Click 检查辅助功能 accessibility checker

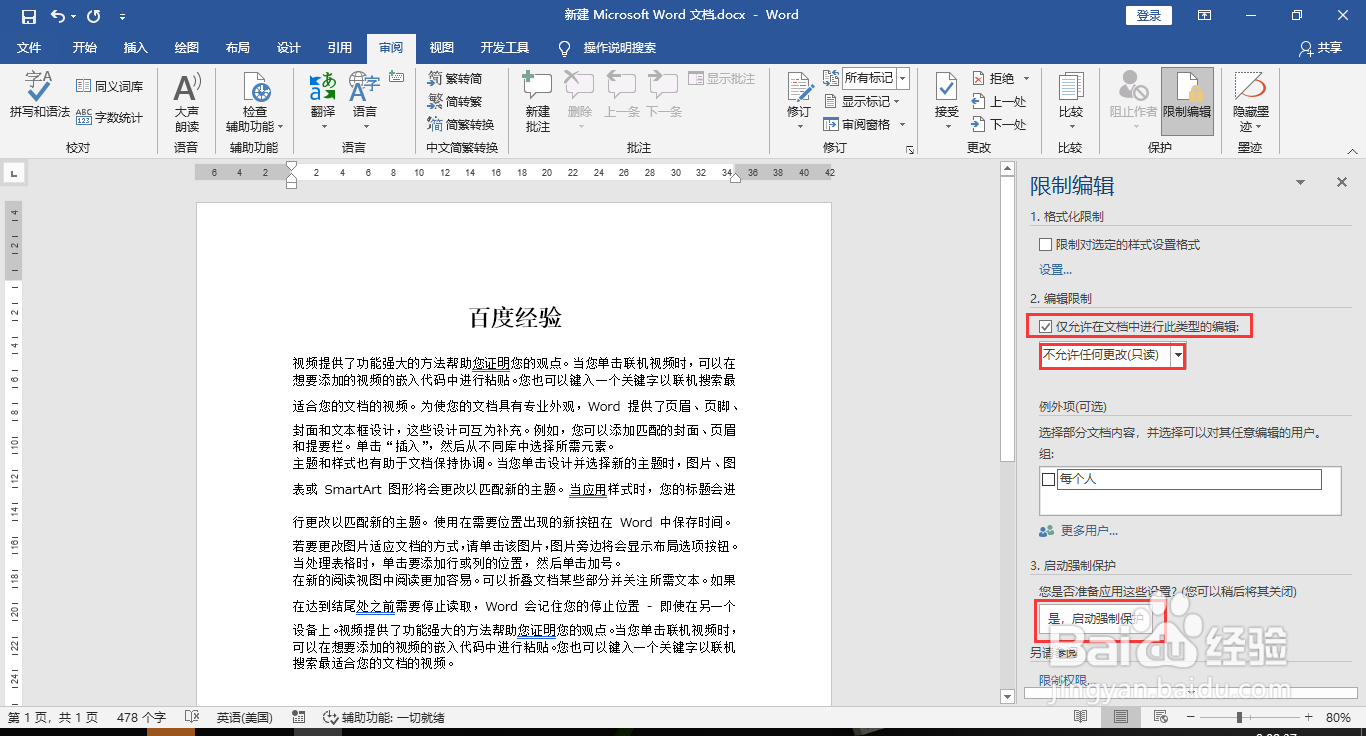tap(255, 102)
